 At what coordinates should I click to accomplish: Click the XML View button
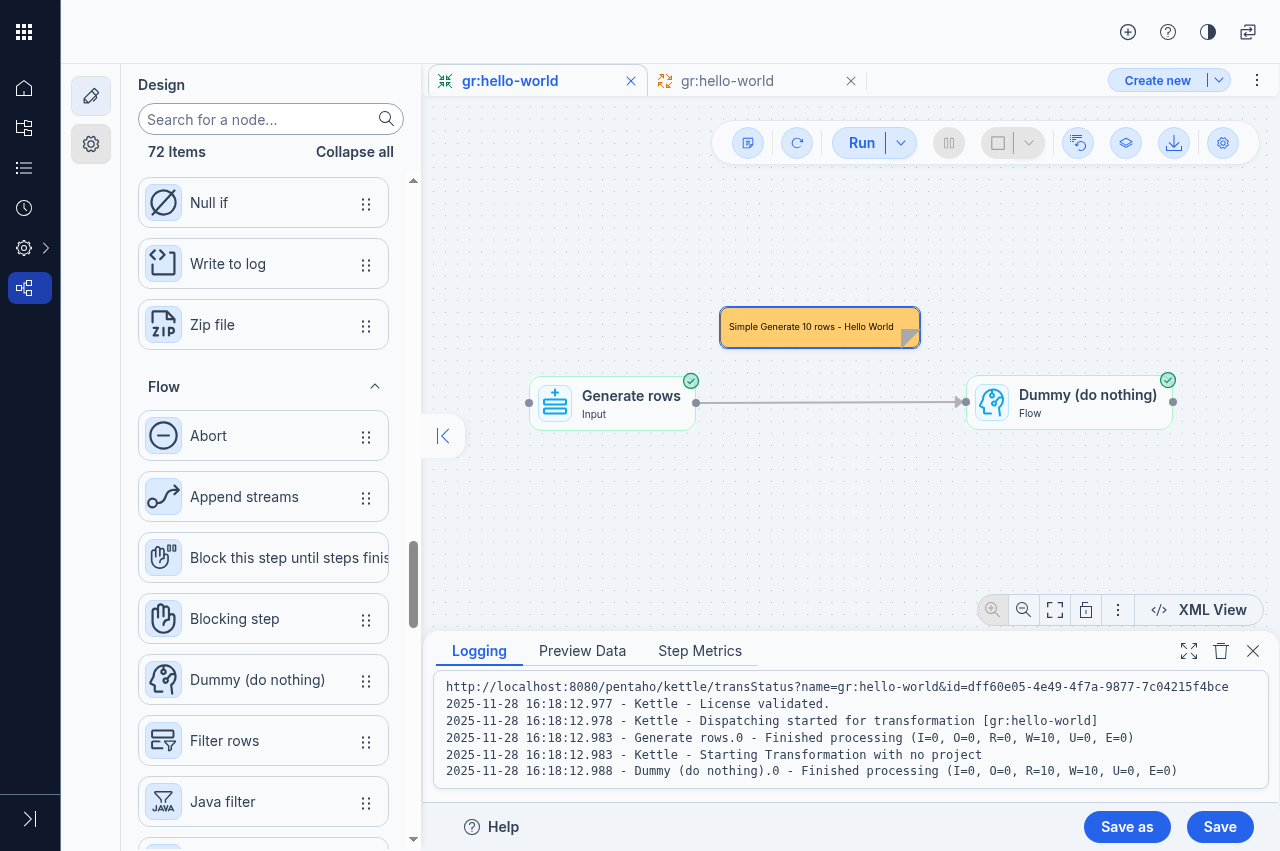1199,610
